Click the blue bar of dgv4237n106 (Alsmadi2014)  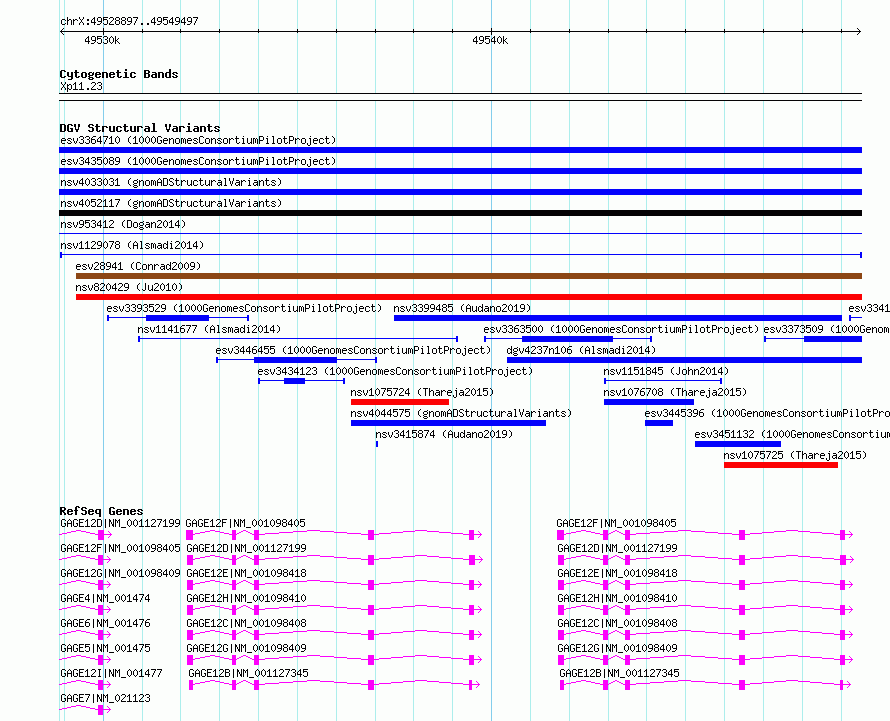click(x=685, y=360)
